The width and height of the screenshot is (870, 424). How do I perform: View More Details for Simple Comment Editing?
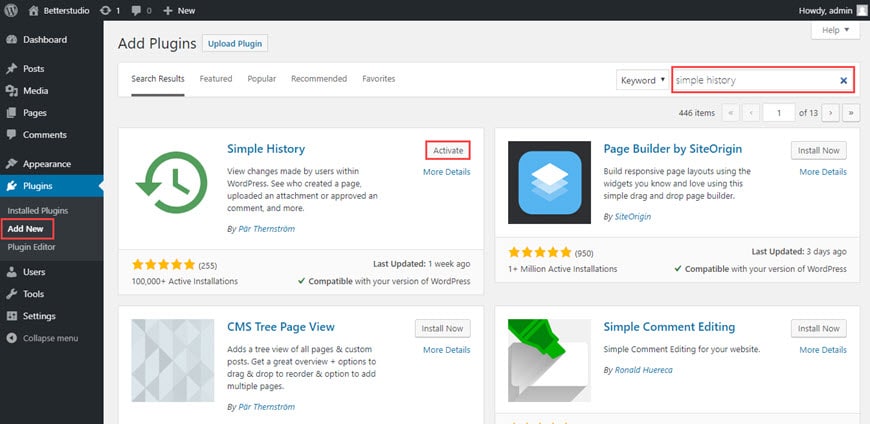click(823, 350)
